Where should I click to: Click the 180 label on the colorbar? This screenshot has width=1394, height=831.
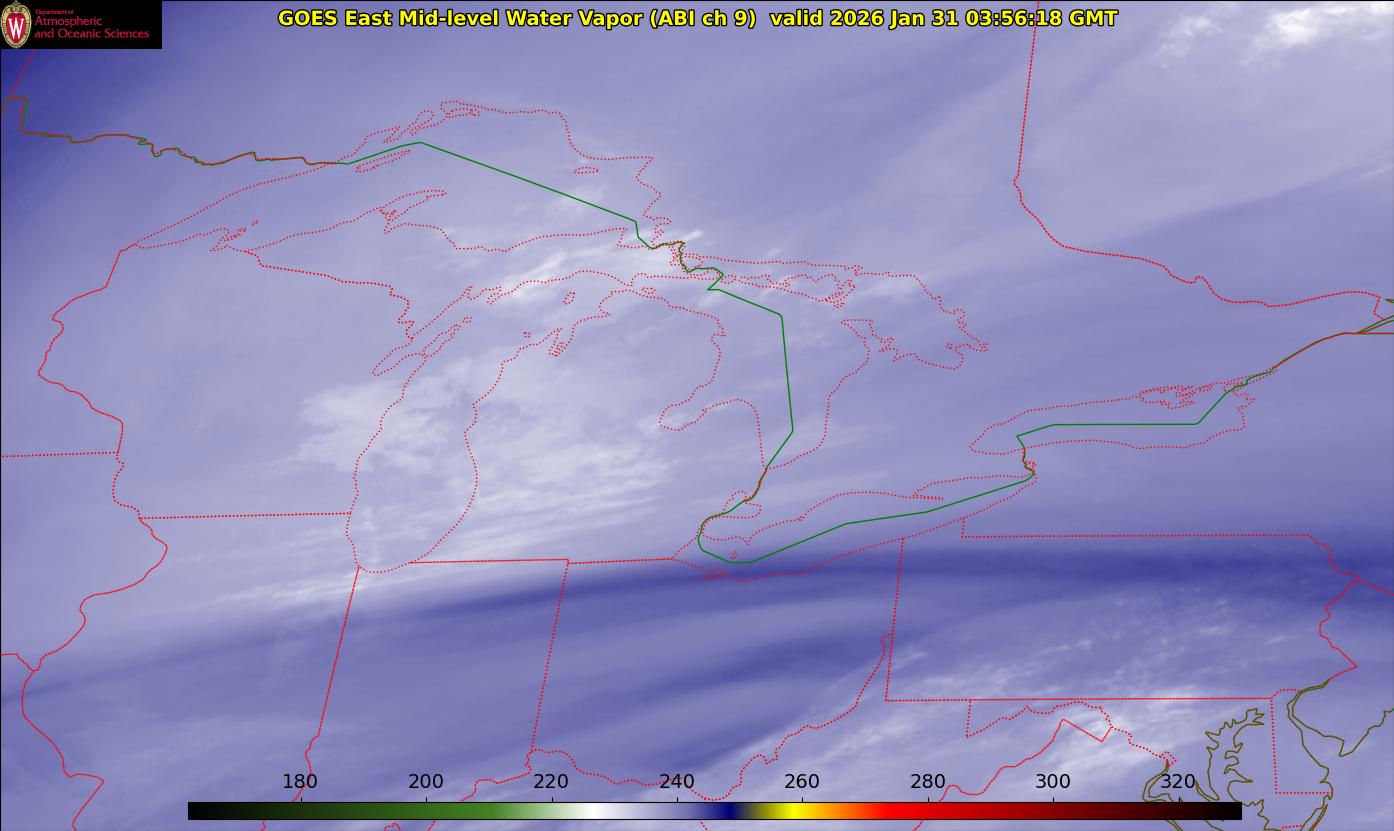pos(300,781)
